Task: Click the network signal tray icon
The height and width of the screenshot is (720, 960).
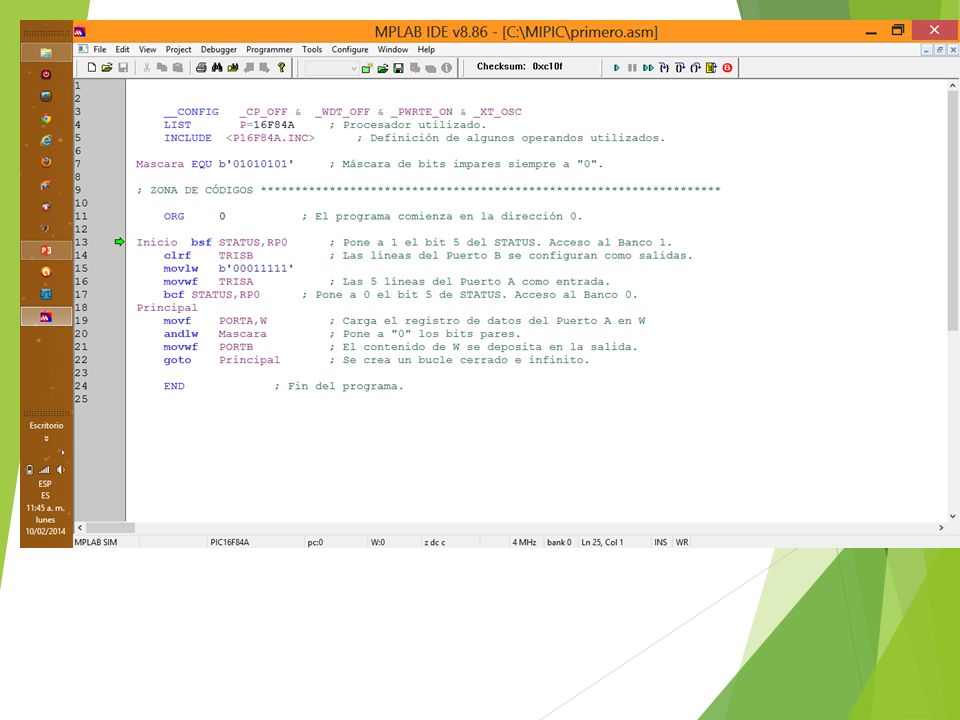Action: pyautogui.click(x=45, y=470)
